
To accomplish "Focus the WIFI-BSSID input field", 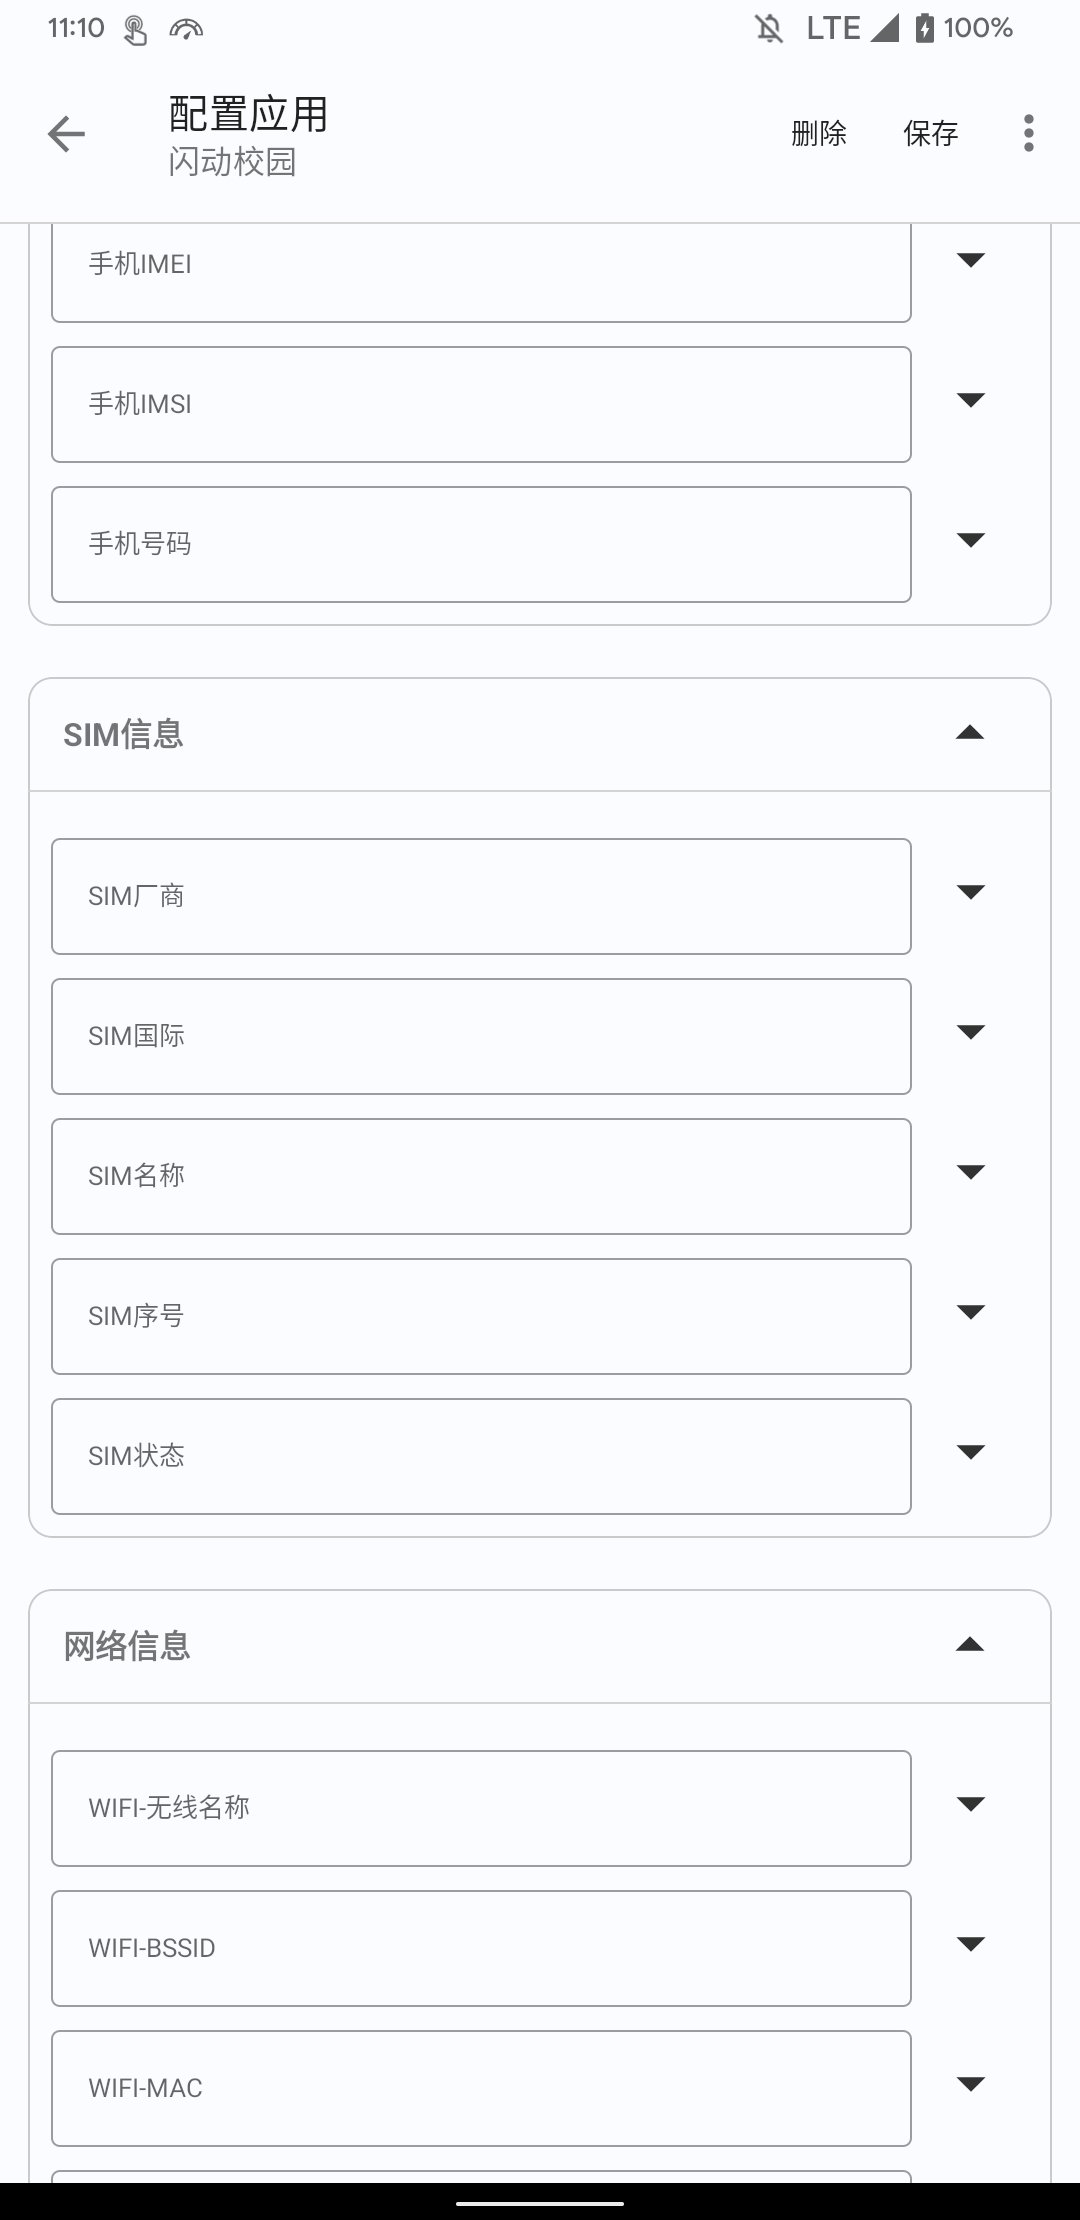I will 481,1948.
